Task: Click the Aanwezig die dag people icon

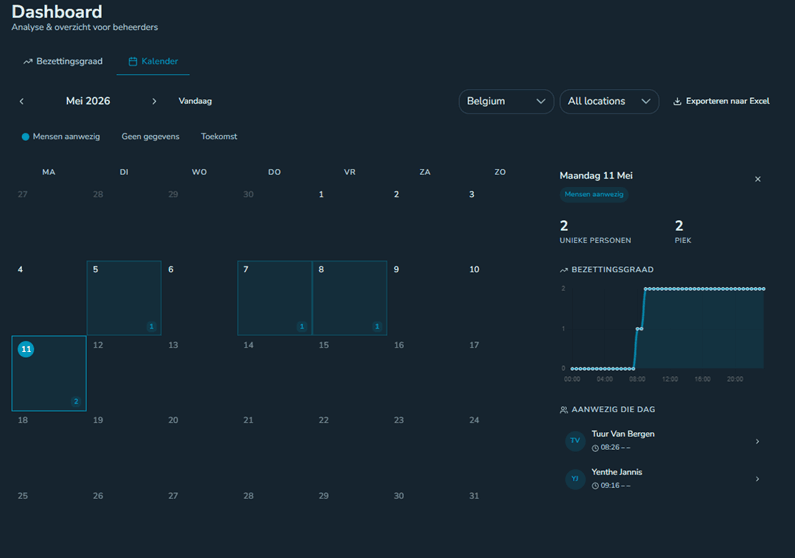Action: point(564,410)
